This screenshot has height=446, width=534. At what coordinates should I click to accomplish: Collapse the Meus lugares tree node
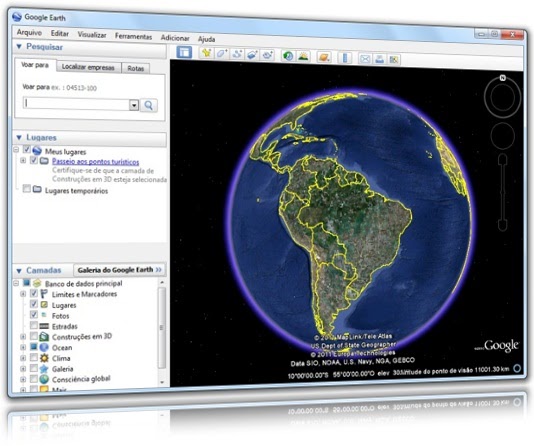pos(16,149)
